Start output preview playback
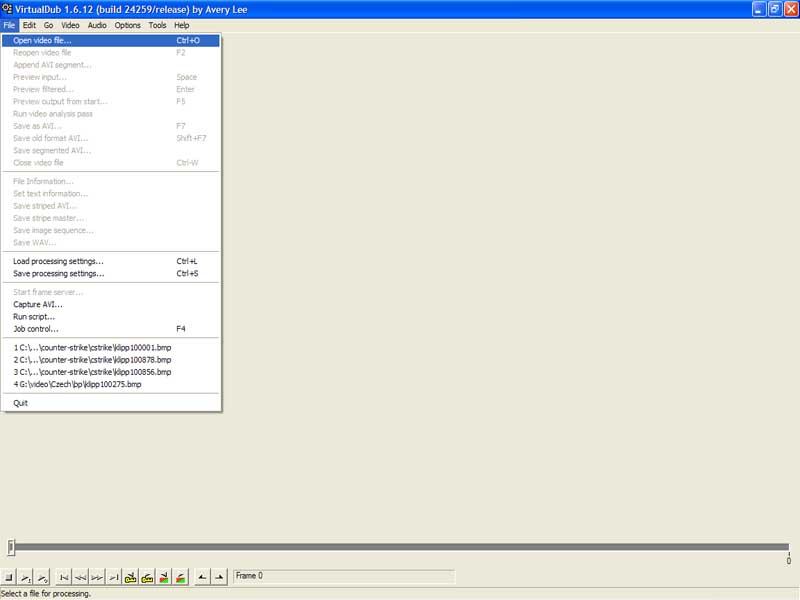The height and width of the screenshot is (600, 800). 42,577
